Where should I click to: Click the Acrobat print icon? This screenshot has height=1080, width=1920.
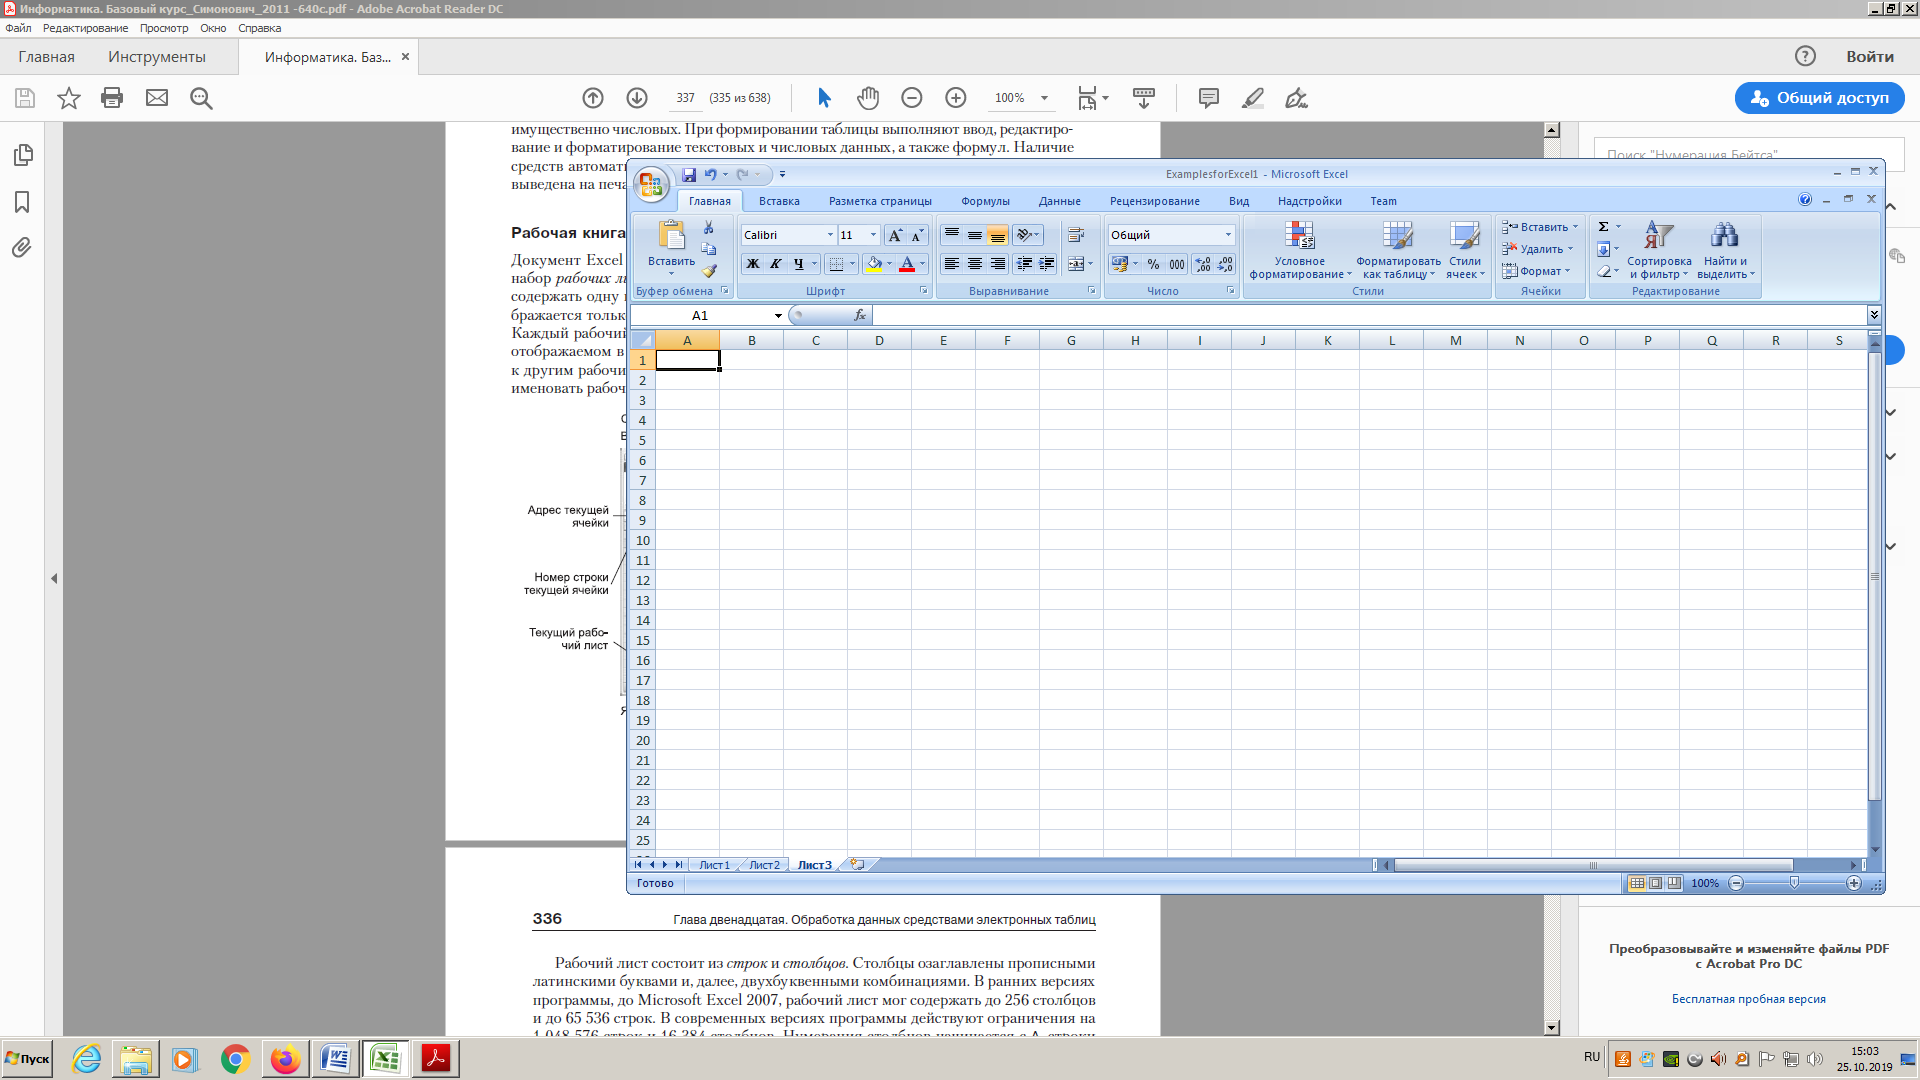pos(112,98)
